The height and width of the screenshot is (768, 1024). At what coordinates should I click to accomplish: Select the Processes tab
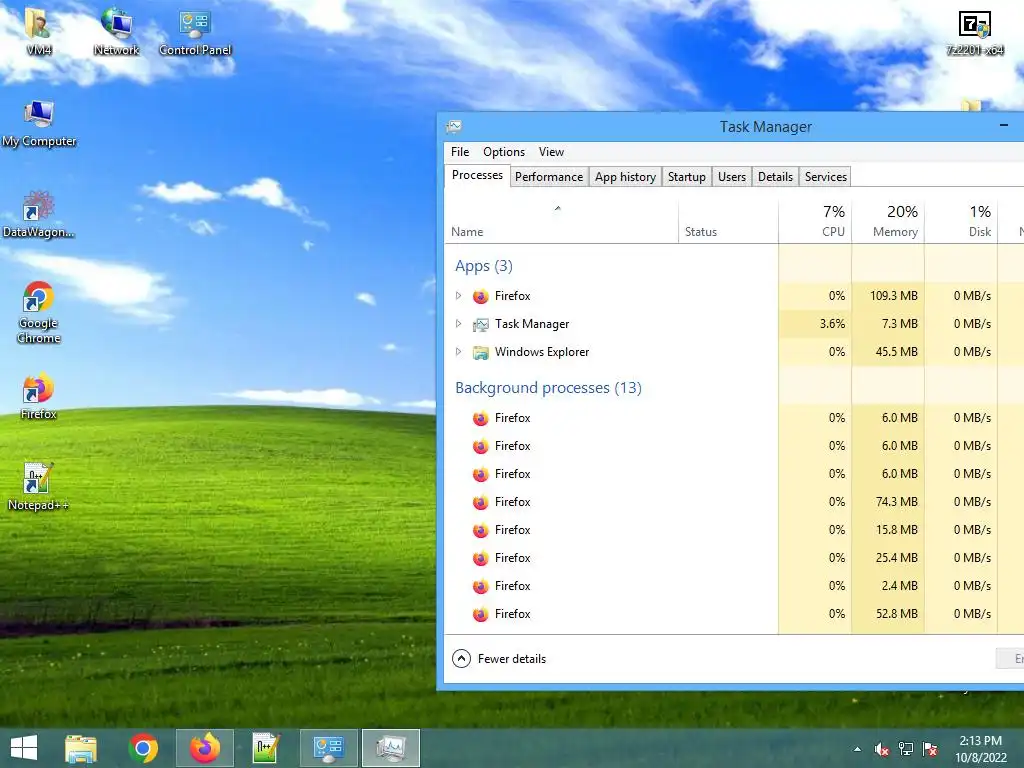click(x=477, y=175)
